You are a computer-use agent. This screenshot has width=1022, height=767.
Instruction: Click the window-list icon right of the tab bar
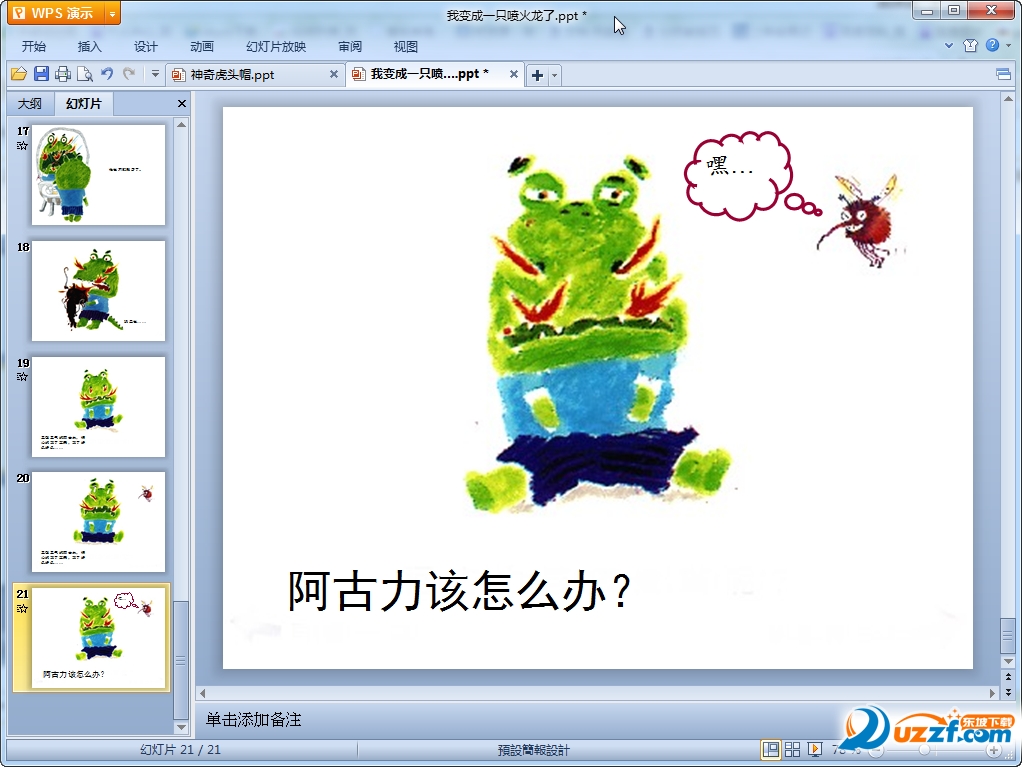(x=1004, y=74)
